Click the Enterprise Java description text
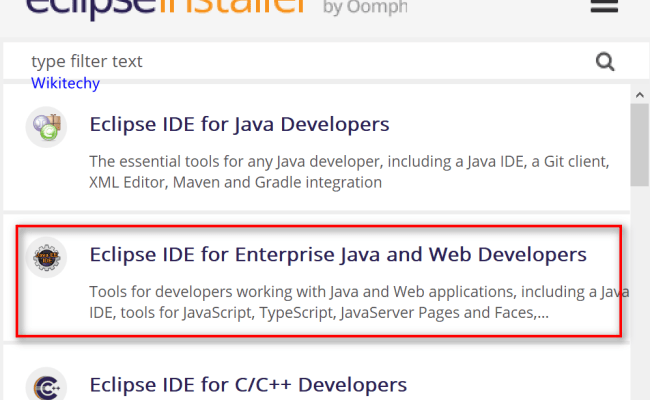 click(x=359, y=302)
